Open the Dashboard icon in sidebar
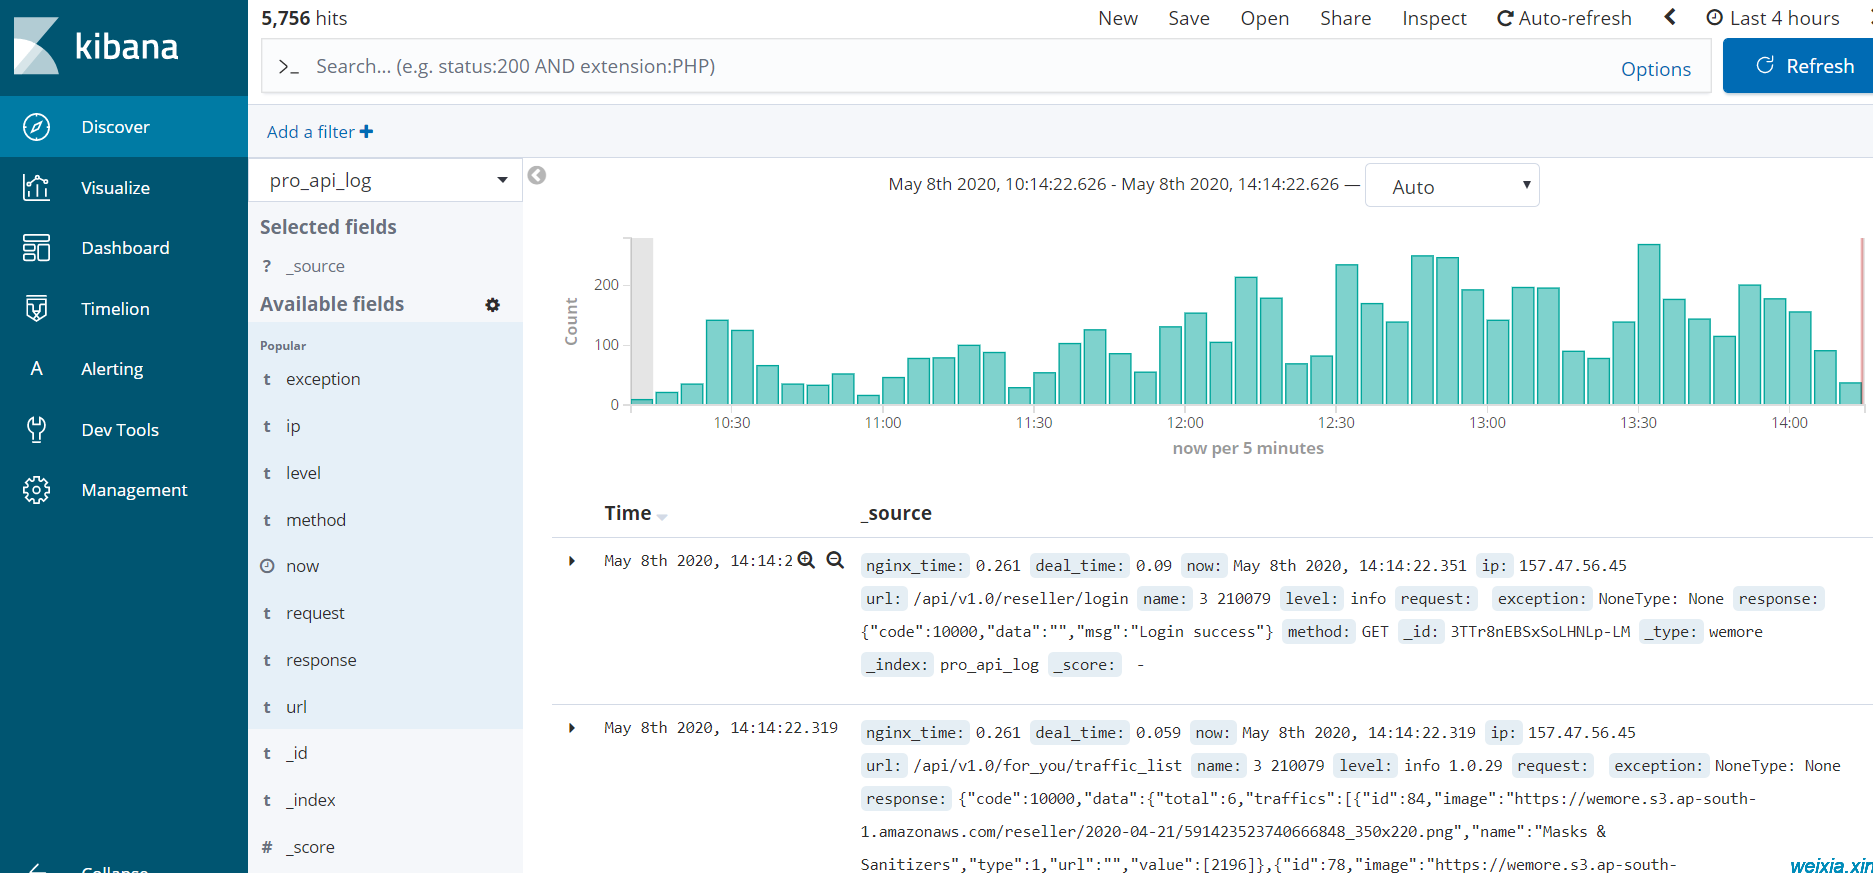This screenshot has height=873, width=1873. [x=36, y=248]
